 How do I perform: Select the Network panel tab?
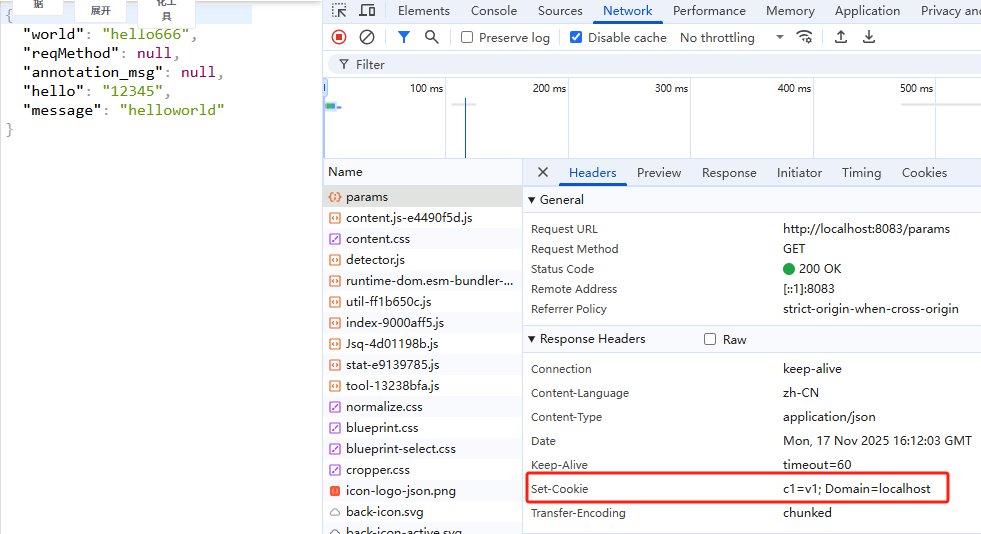(x=628, y=11)
